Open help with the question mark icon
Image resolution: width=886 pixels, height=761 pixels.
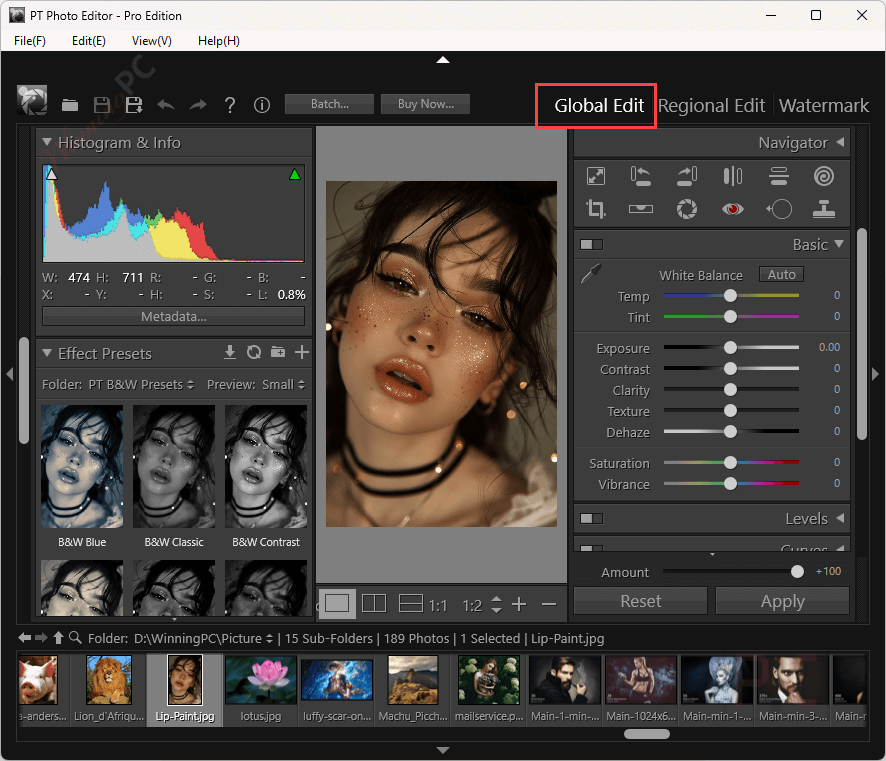[229, 105]
